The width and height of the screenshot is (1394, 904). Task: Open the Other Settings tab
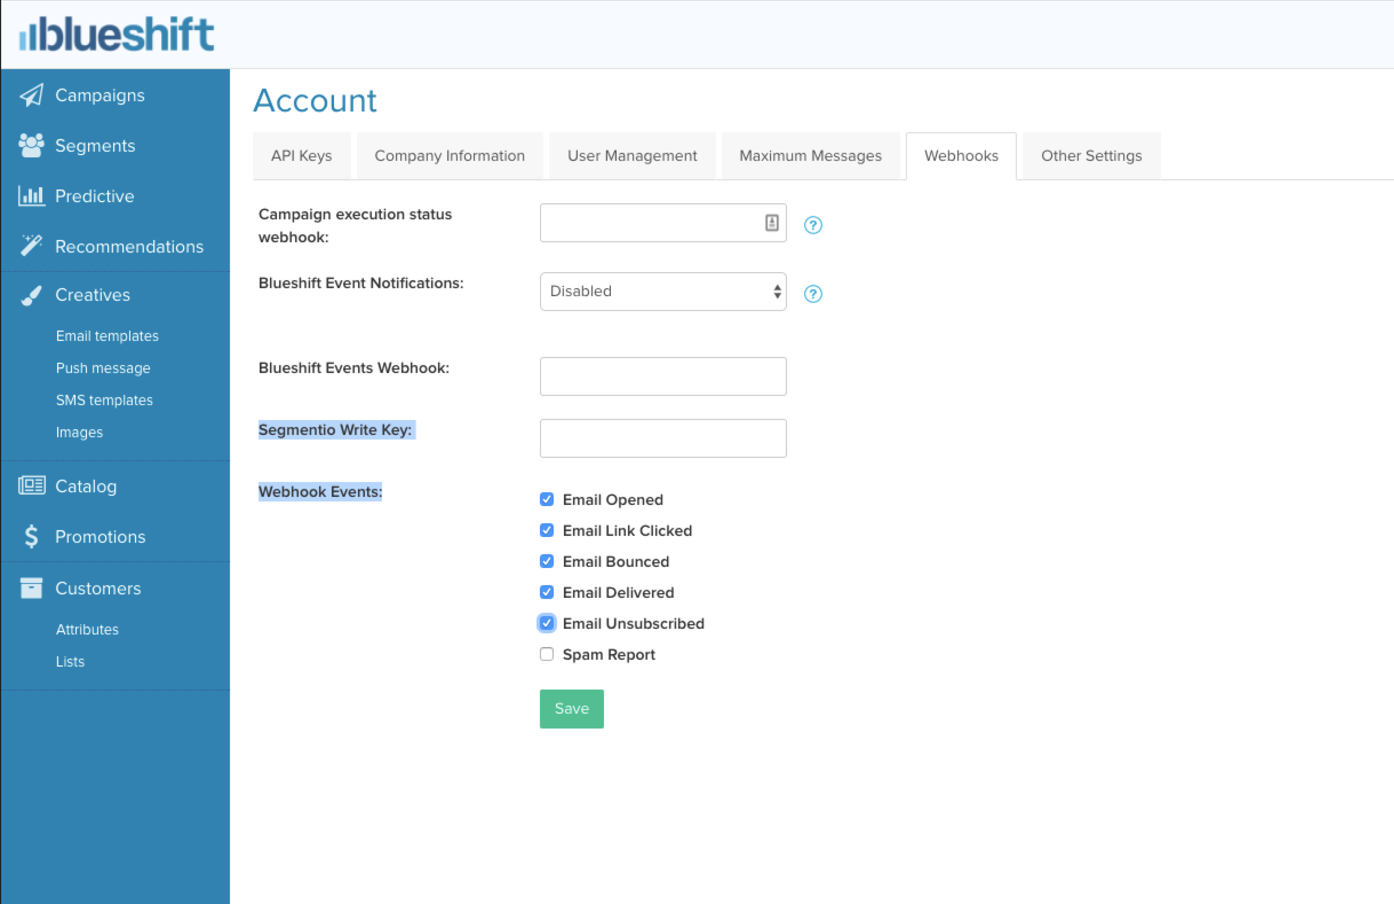(x=1091, y=155)
